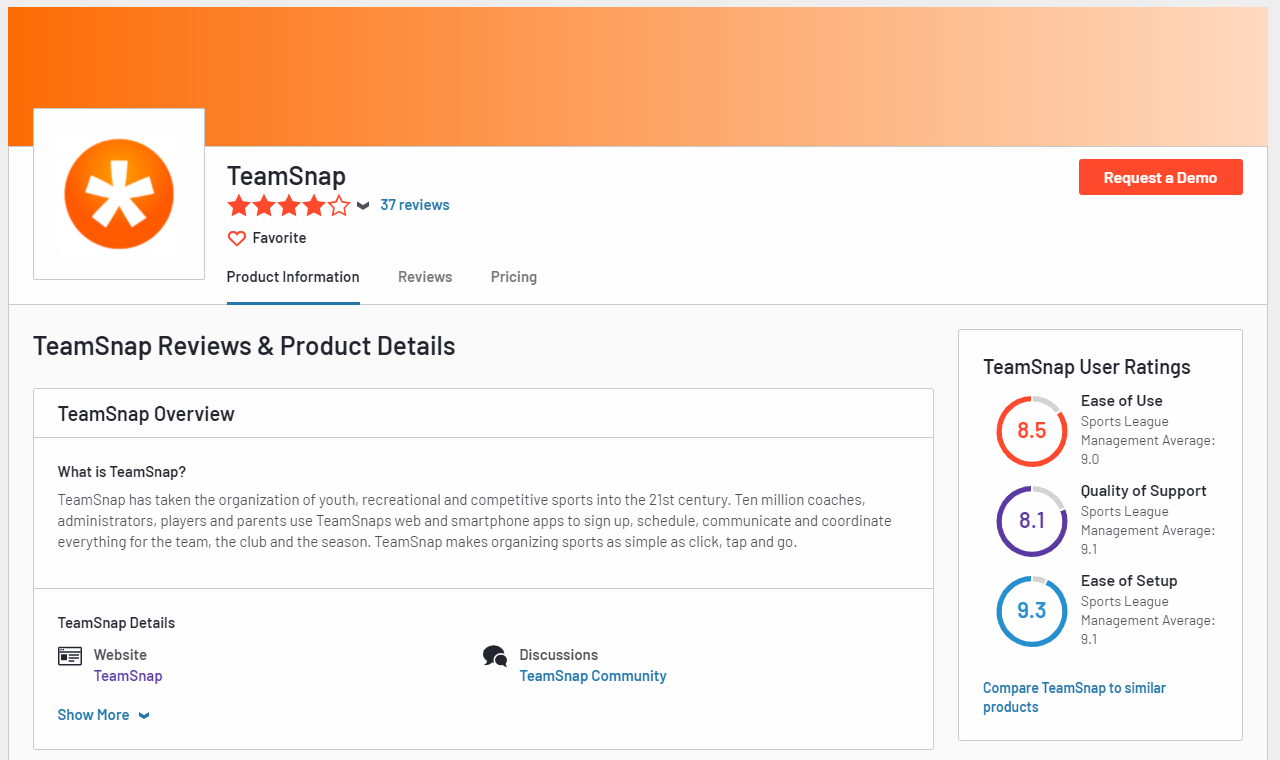
Task: Click the Quality of Support 8.1 gauge
Action: point(1032,521)
